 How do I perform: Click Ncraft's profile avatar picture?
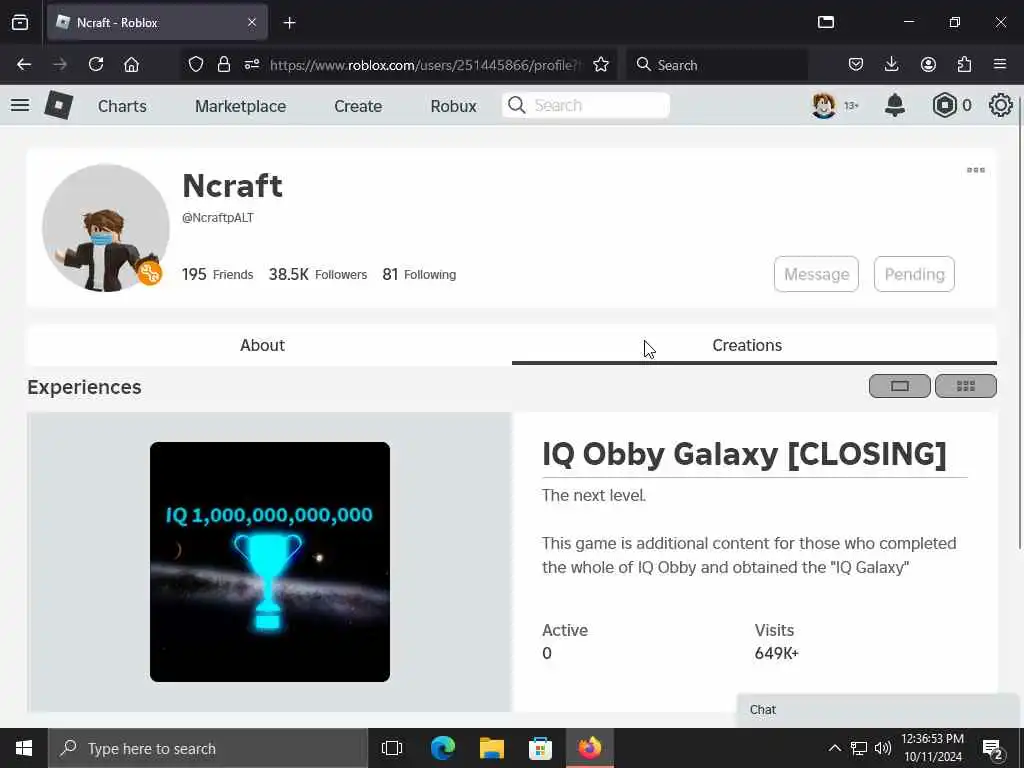106,228
